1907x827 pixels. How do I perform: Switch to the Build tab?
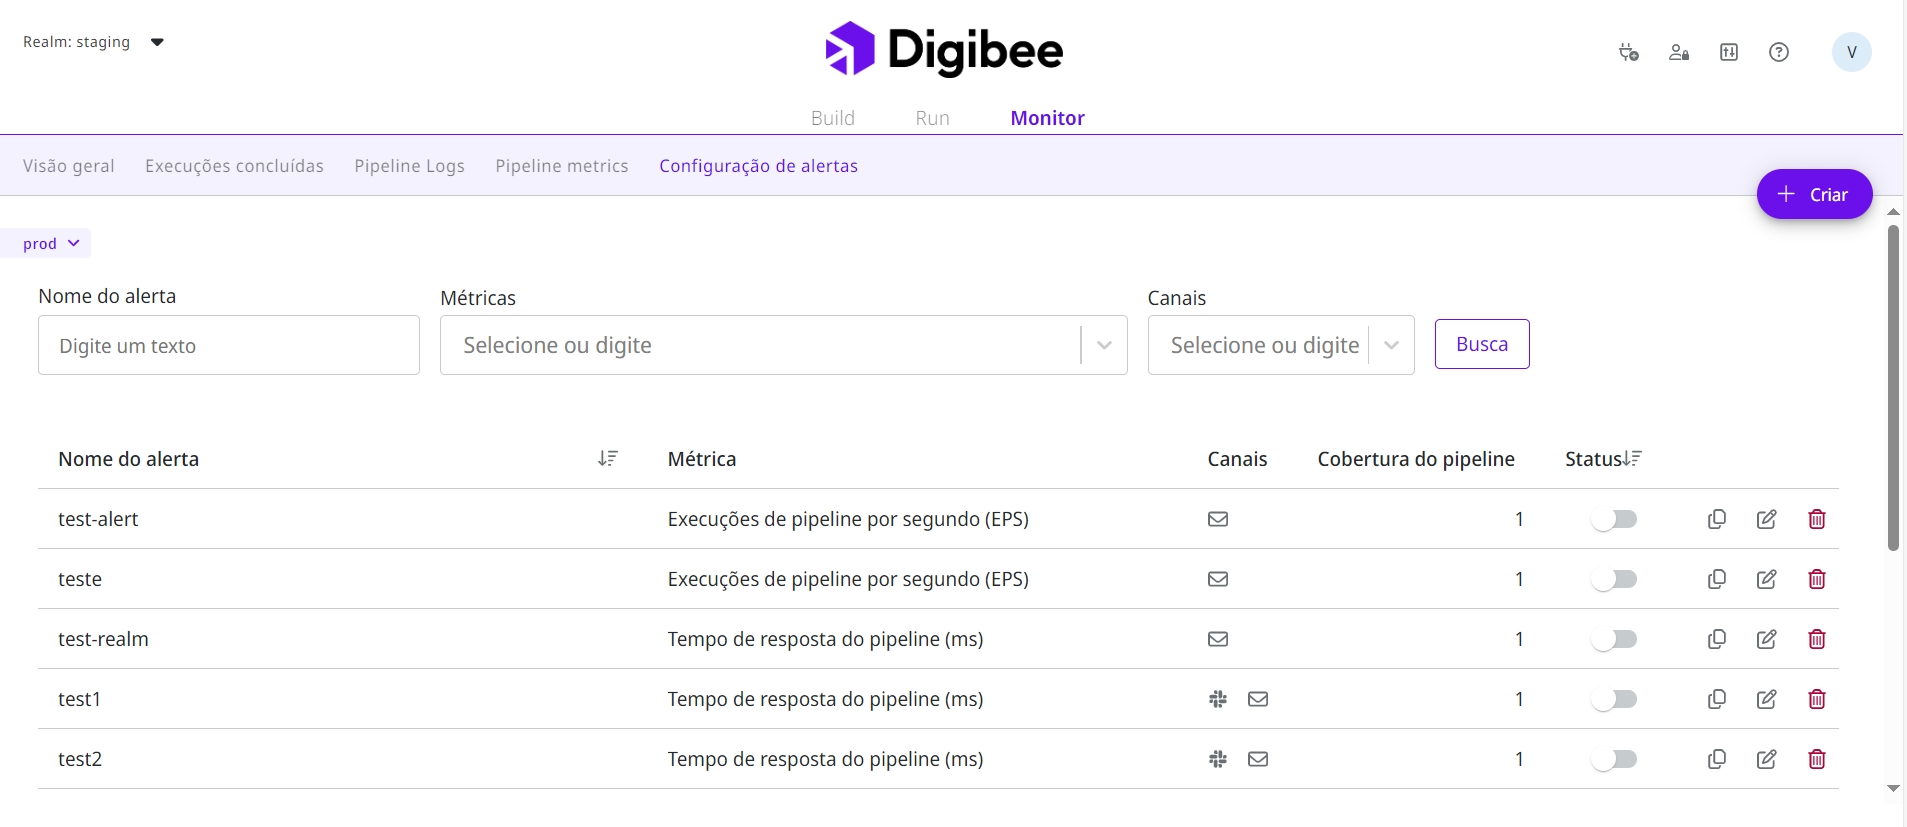pos(832,118)
